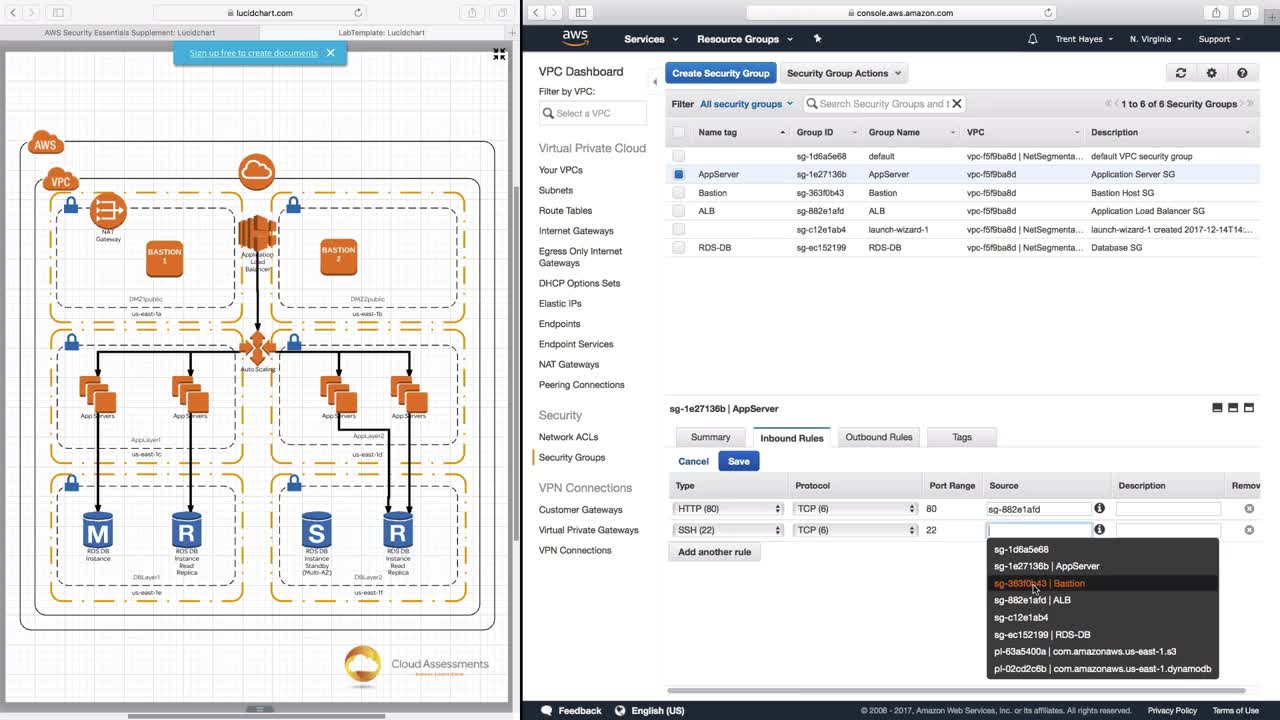Open Security Group Actions dropdown

pyautogui.click(x=843, y=73)
